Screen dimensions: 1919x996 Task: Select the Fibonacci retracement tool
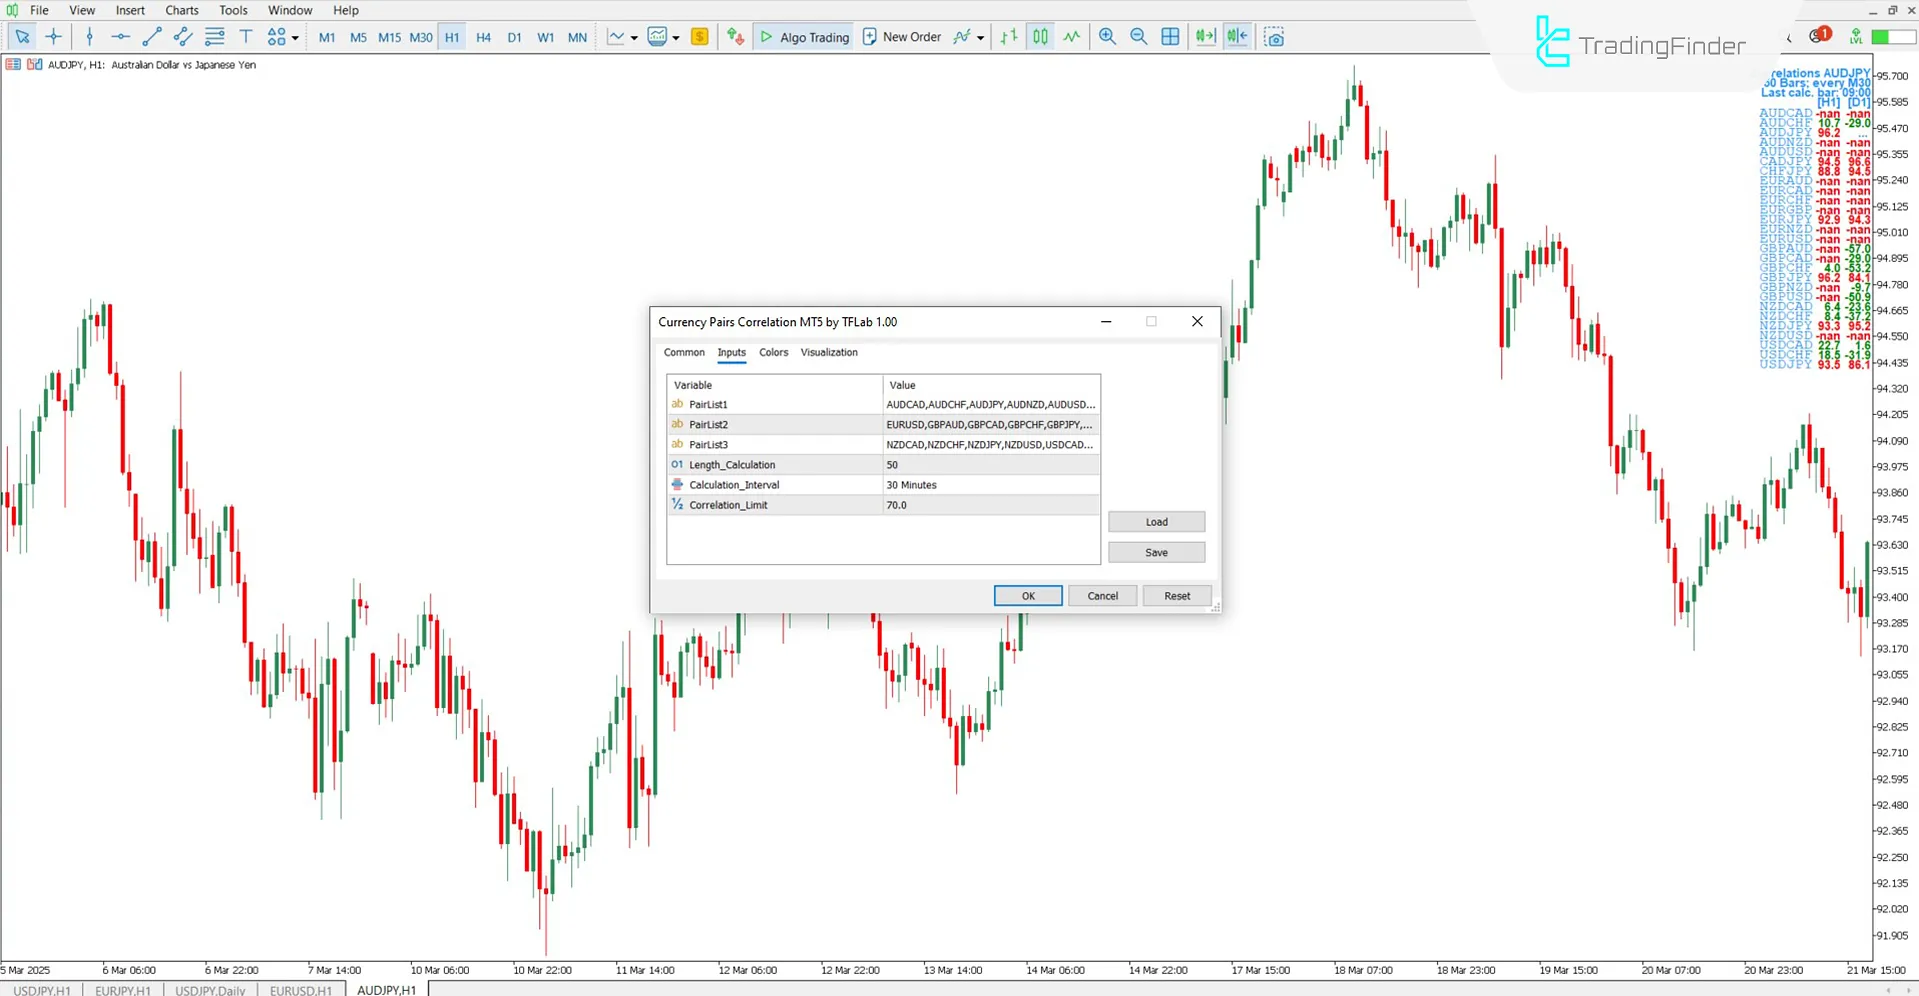click(214, 36)
